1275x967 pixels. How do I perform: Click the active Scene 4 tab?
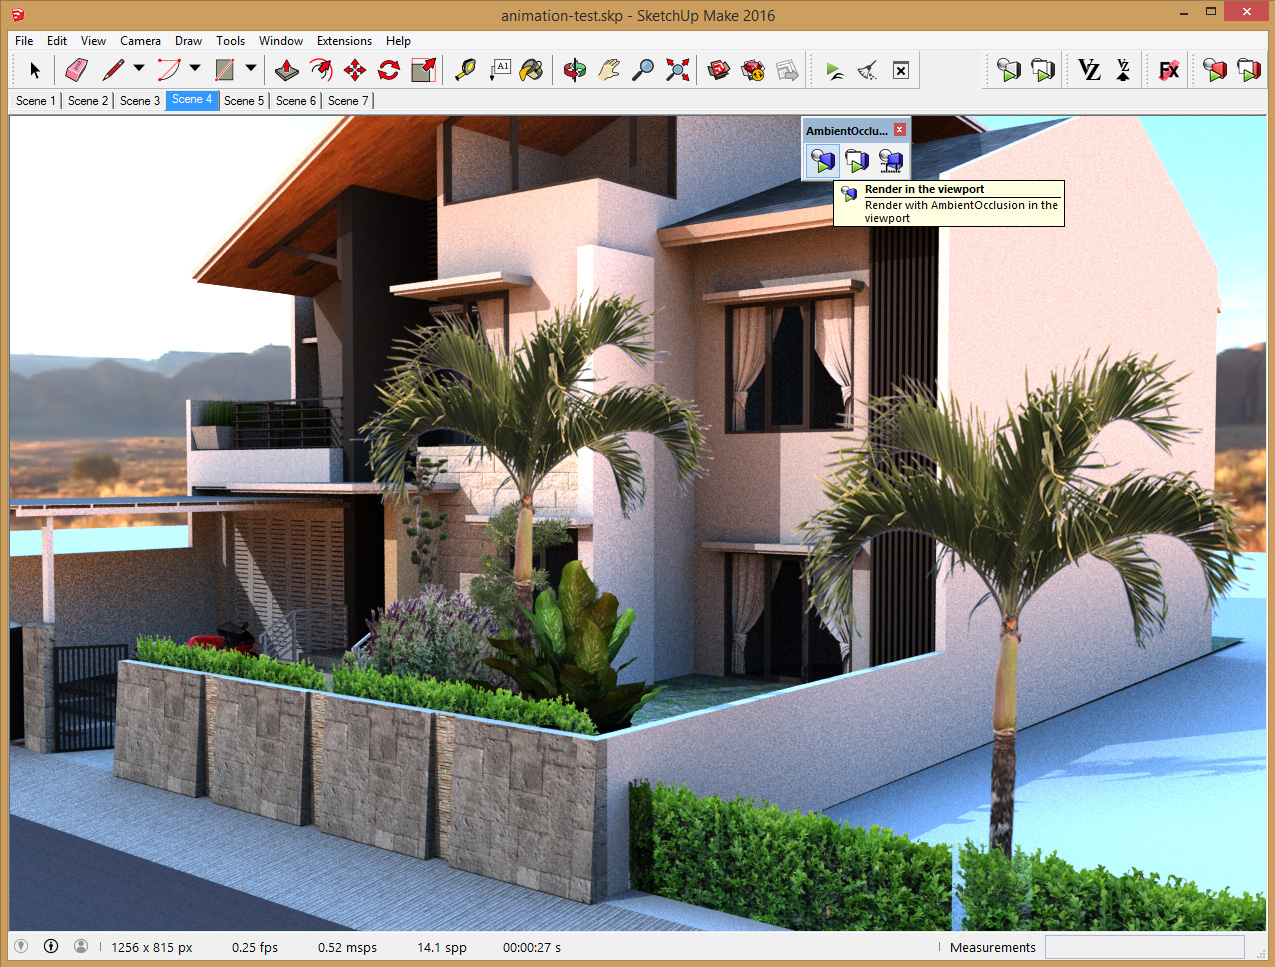pos(192,100)
